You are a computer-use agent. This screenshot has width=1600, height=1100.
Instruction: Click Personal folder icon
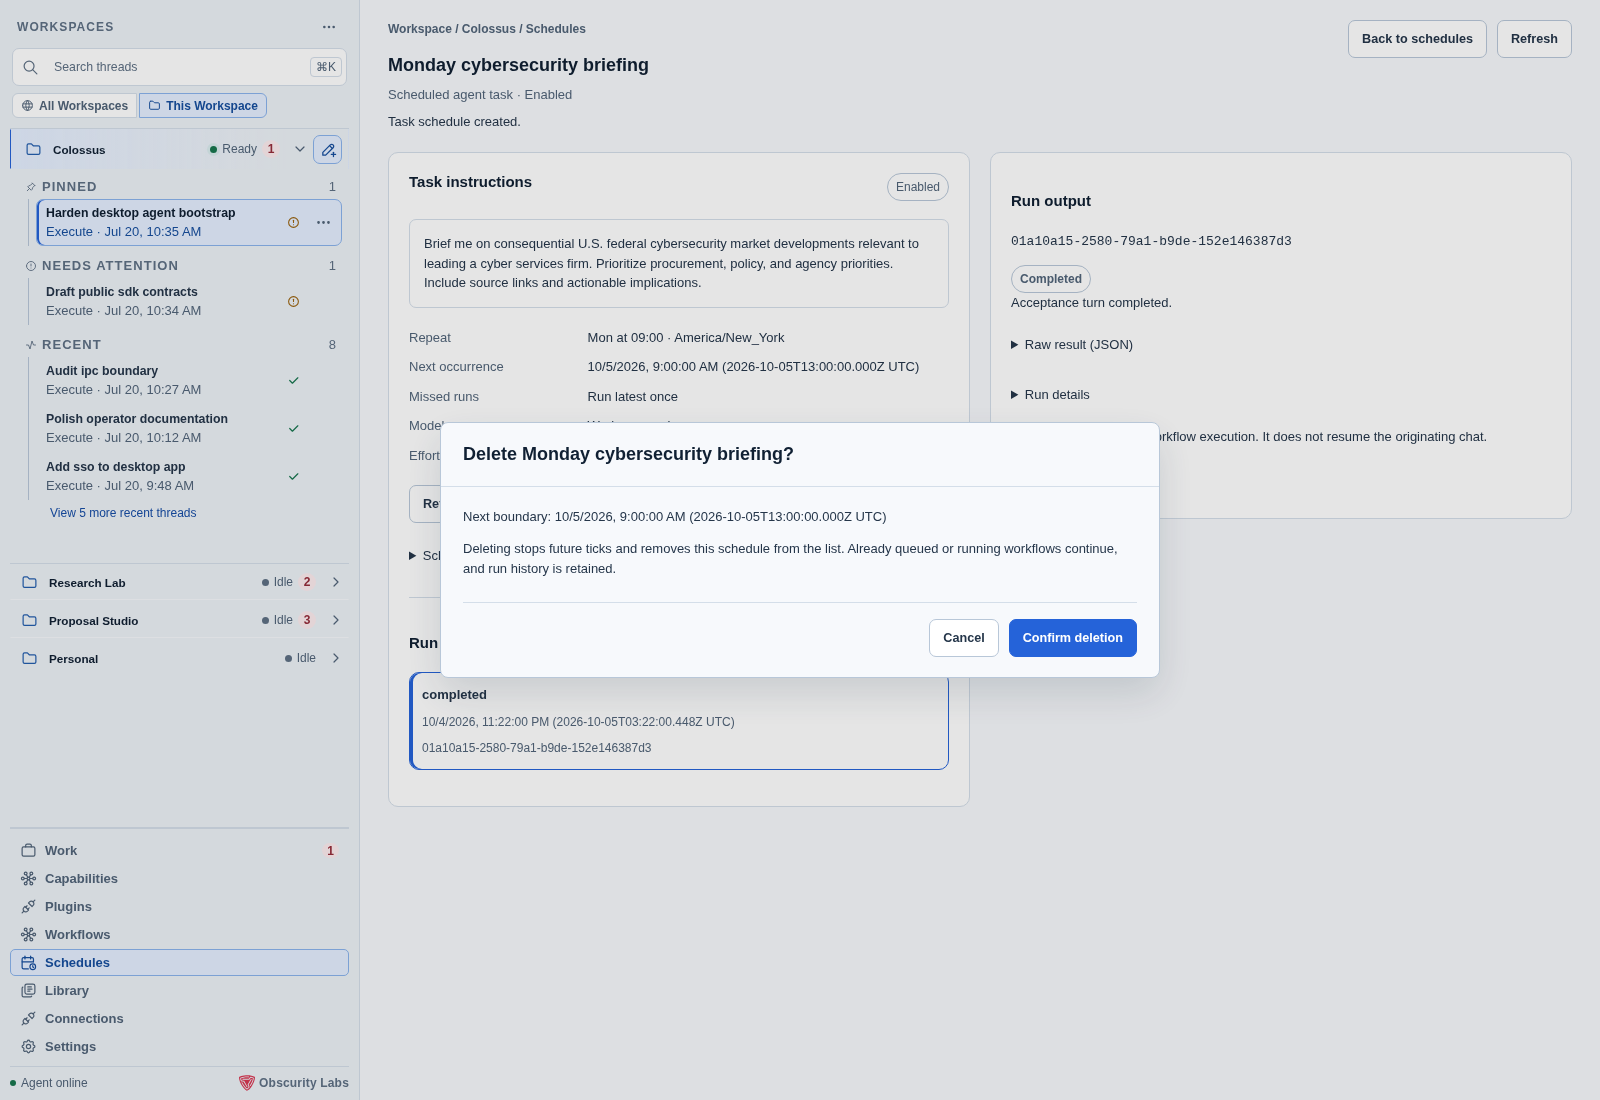[x=30, y=658]
